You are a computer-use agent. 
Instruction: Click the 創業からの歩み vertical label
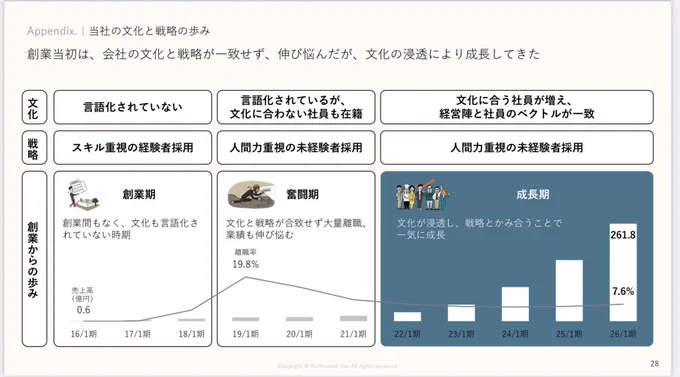(x=34, y=259)
